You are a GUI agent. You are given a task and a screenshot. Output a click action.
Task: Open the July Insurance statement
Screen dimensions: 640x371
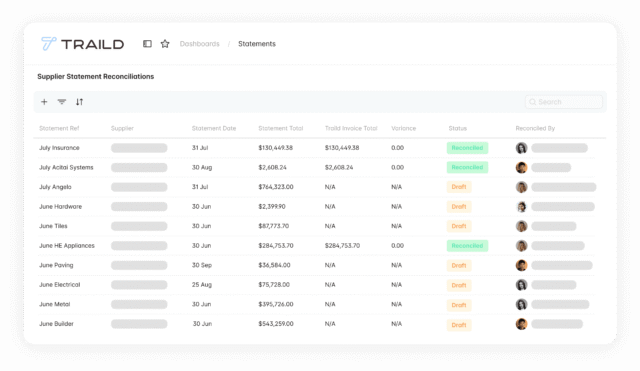click(59, 148)
